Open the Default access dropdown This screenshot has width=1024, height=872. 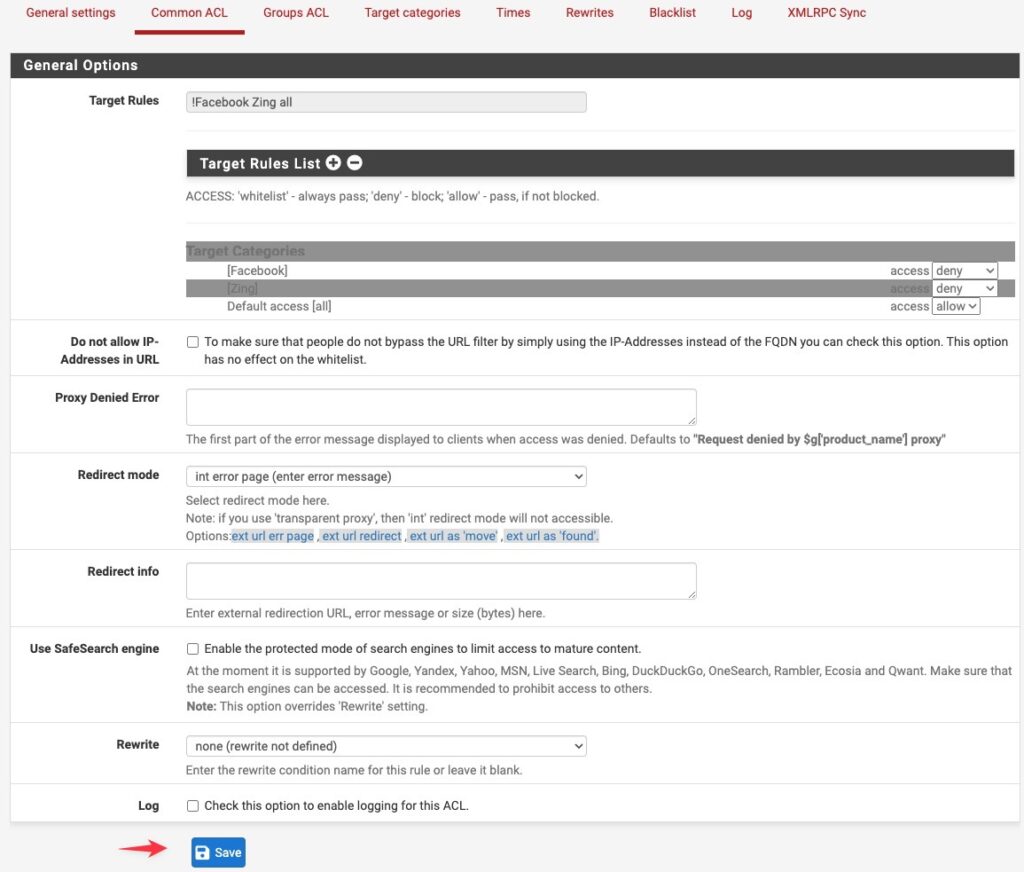956,306
